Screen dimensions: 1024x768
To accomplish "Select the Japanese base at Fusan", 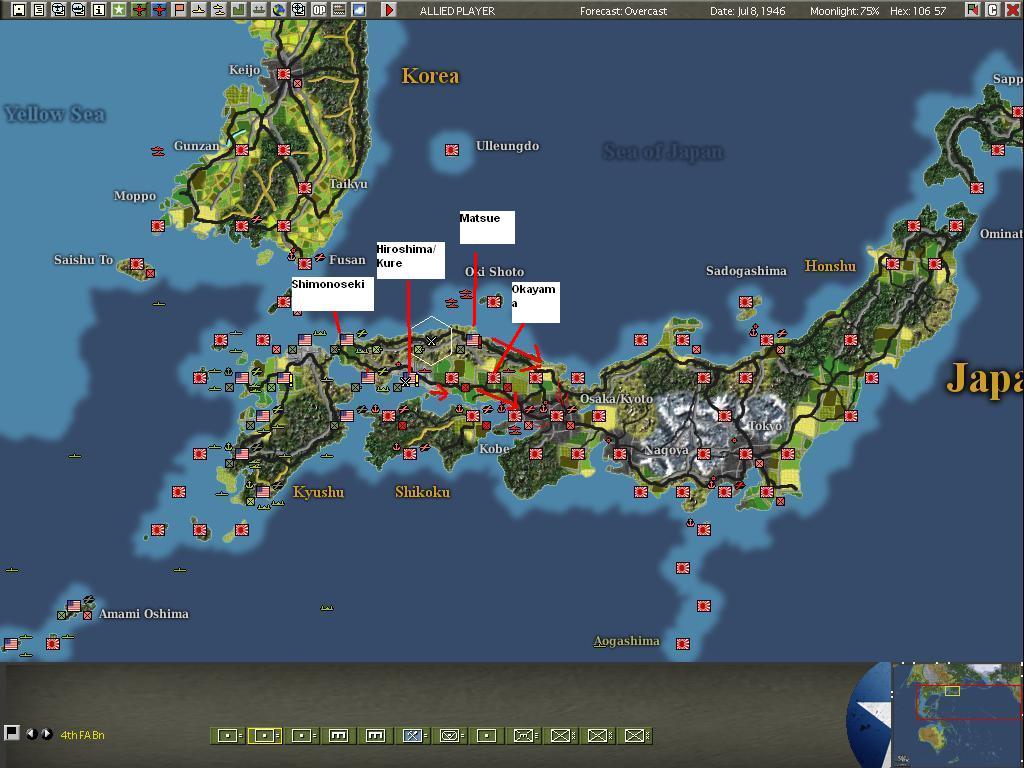I will click(304, 264).
